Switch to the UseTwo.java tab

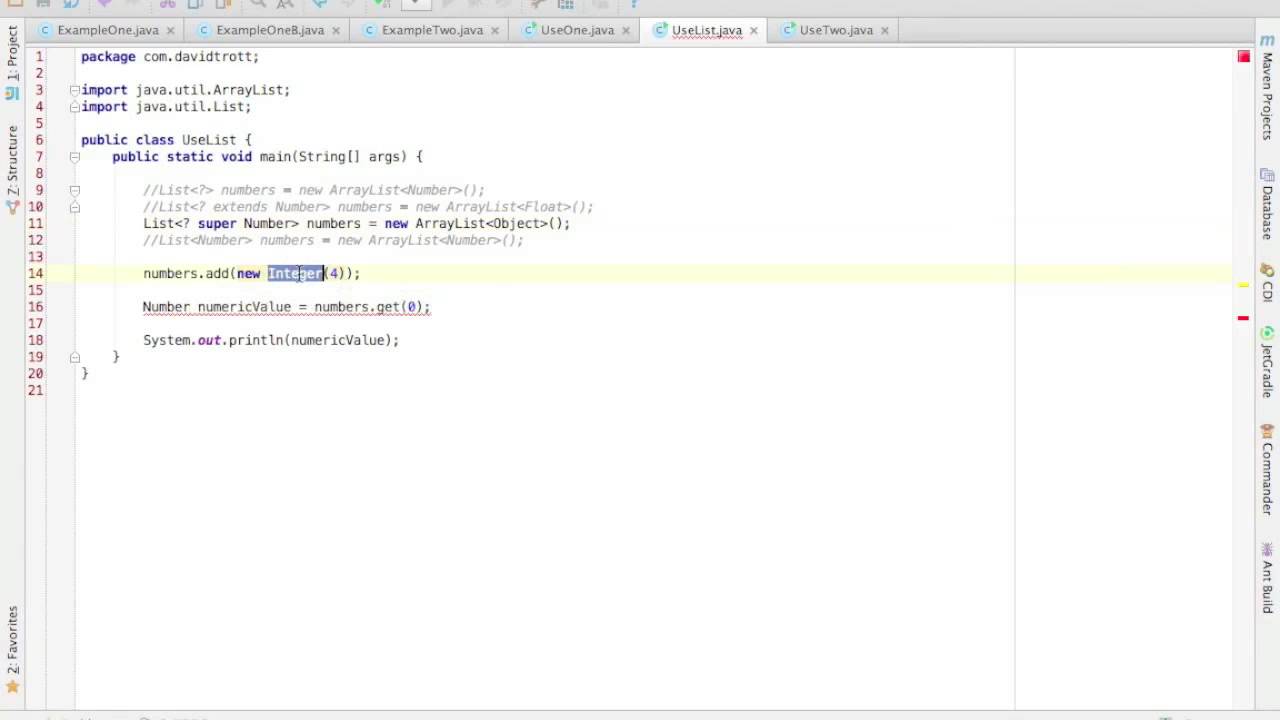[836, 30]
